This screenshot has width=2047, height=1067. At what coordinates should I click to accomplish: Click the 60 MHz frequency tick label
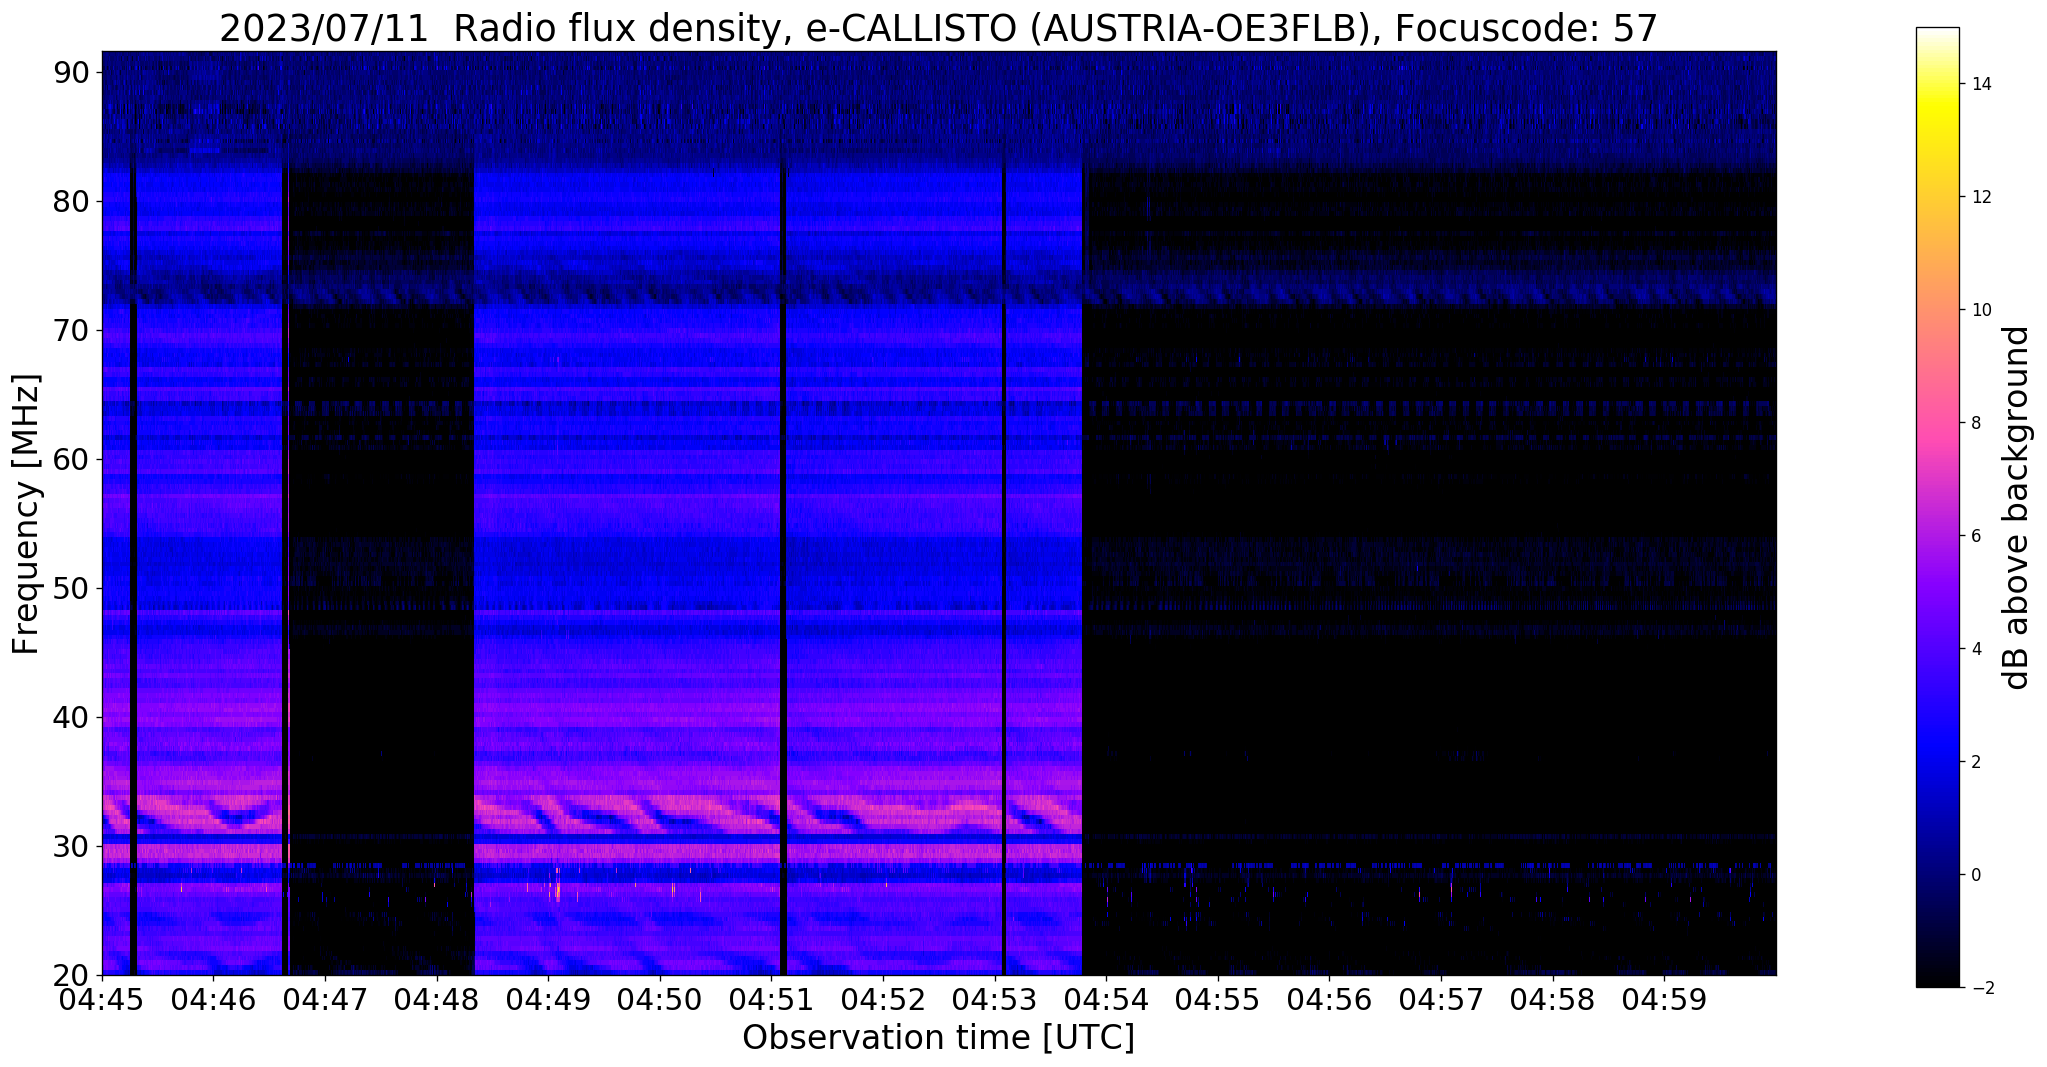[71, 459]
